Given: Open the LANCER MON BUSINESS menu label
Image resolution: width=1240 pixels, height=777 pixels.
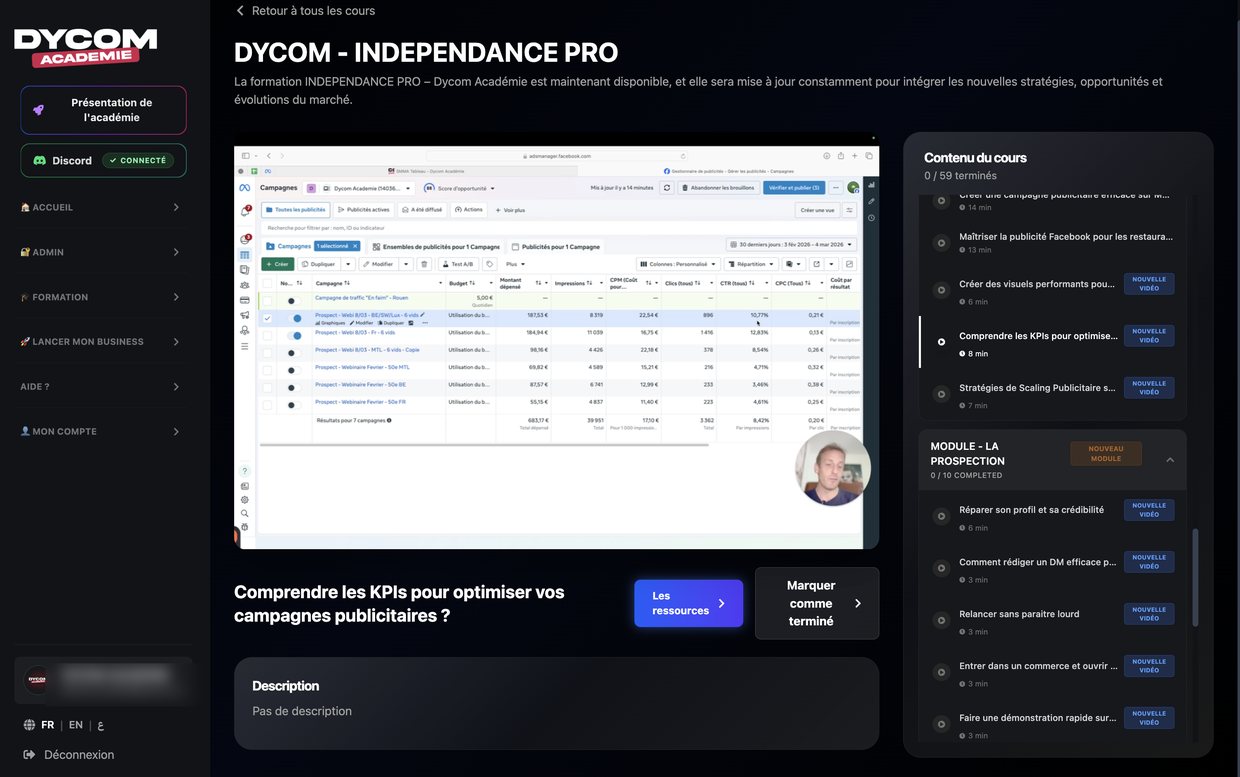Looking at the screenshot, I should click(88, 342).
